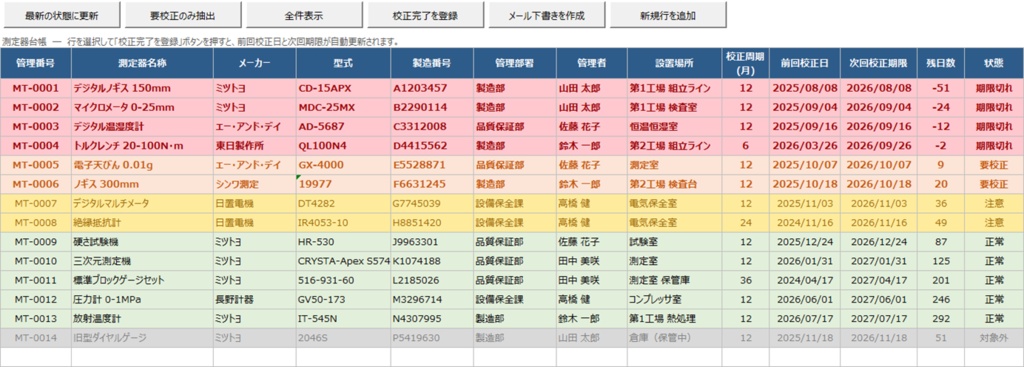Click the シンワ測定 maker cell
The width and height of the screenshot is (1024, 367).
255,184
